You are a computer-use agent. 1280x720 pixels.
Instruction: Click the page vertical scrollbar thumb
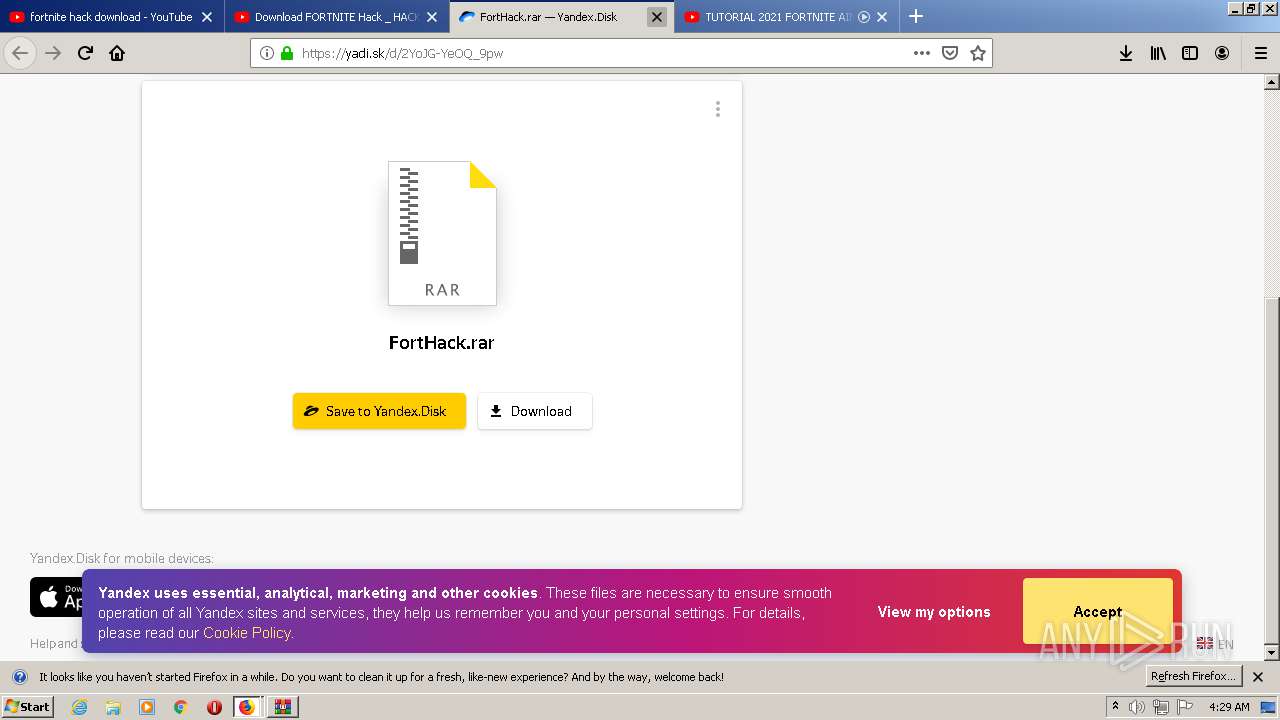pos(1272,470)
